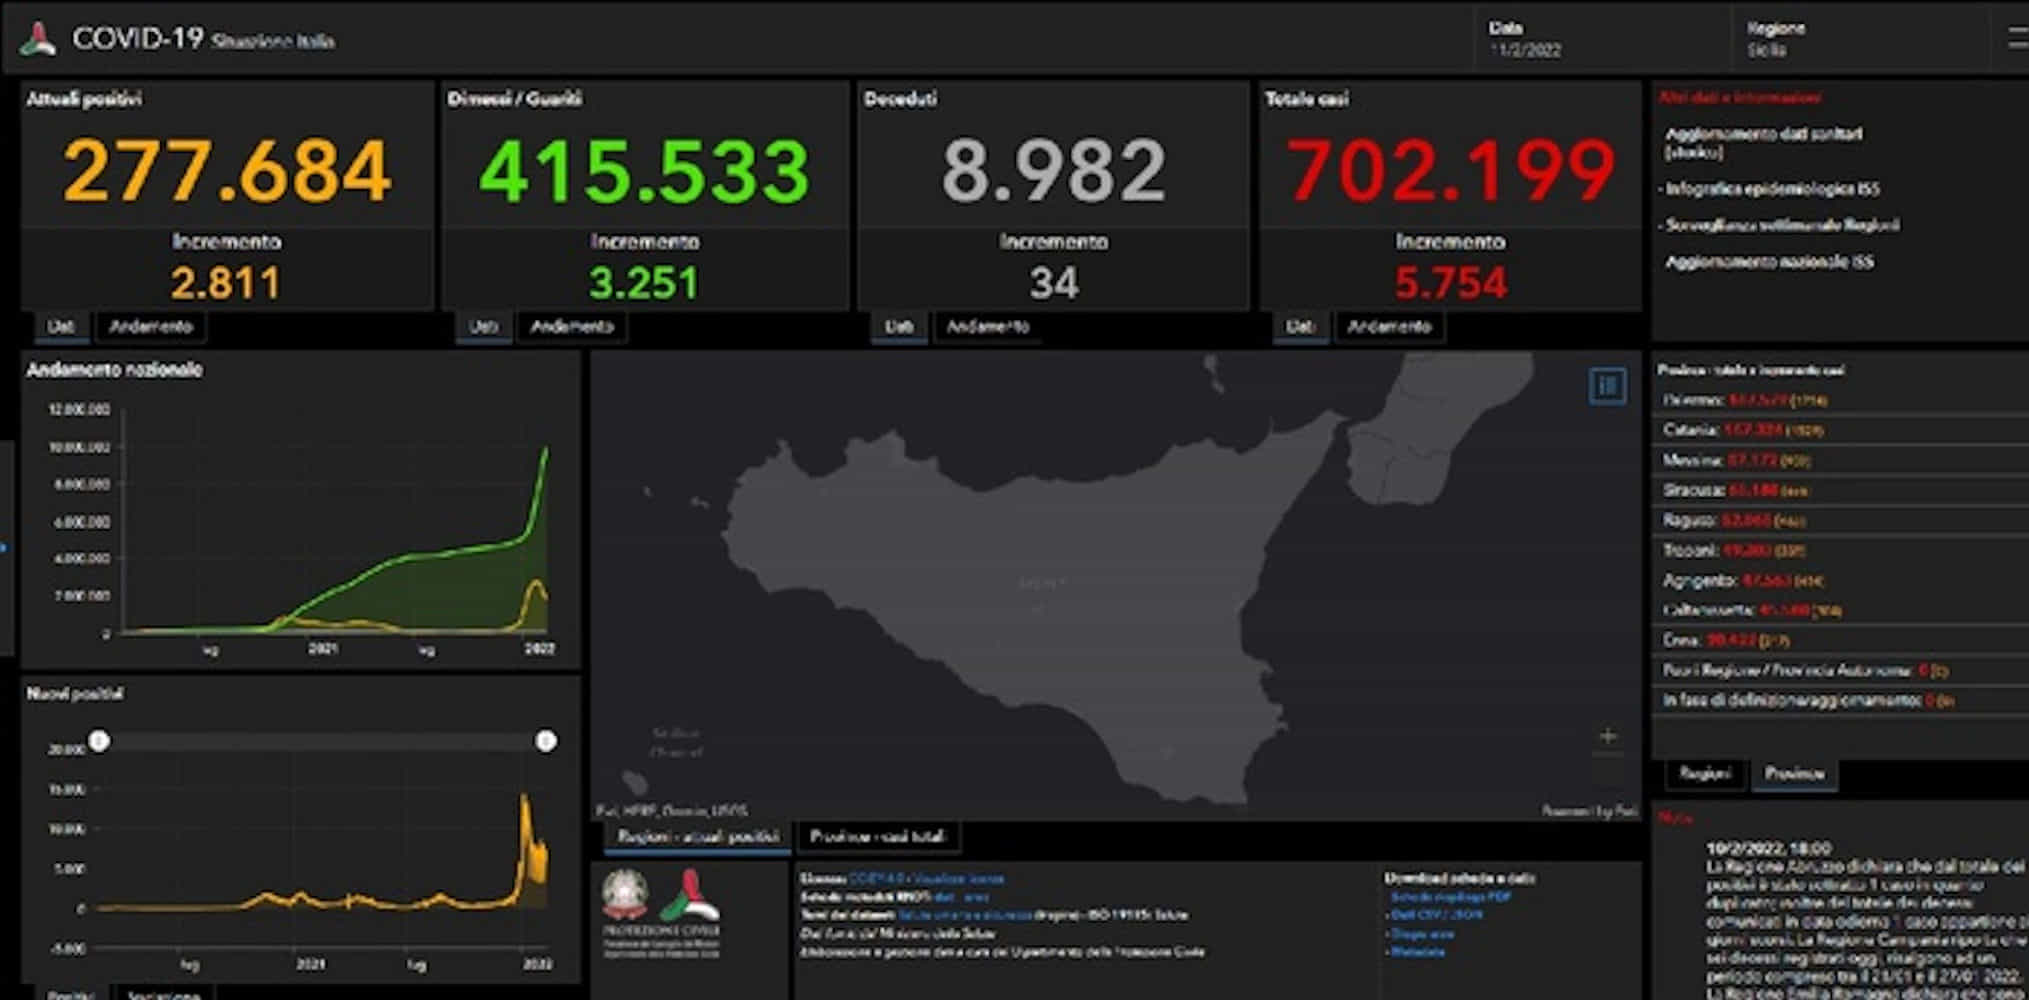
Task: Select Andamento tab under Attuali positivi
Action: coord(151,326)
